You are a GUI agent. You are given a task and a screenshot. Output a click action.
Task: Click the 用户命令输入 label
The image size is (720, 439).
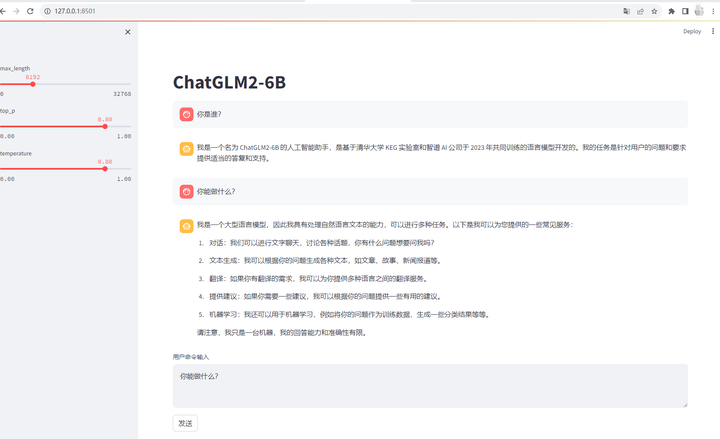tap(191, 357)
